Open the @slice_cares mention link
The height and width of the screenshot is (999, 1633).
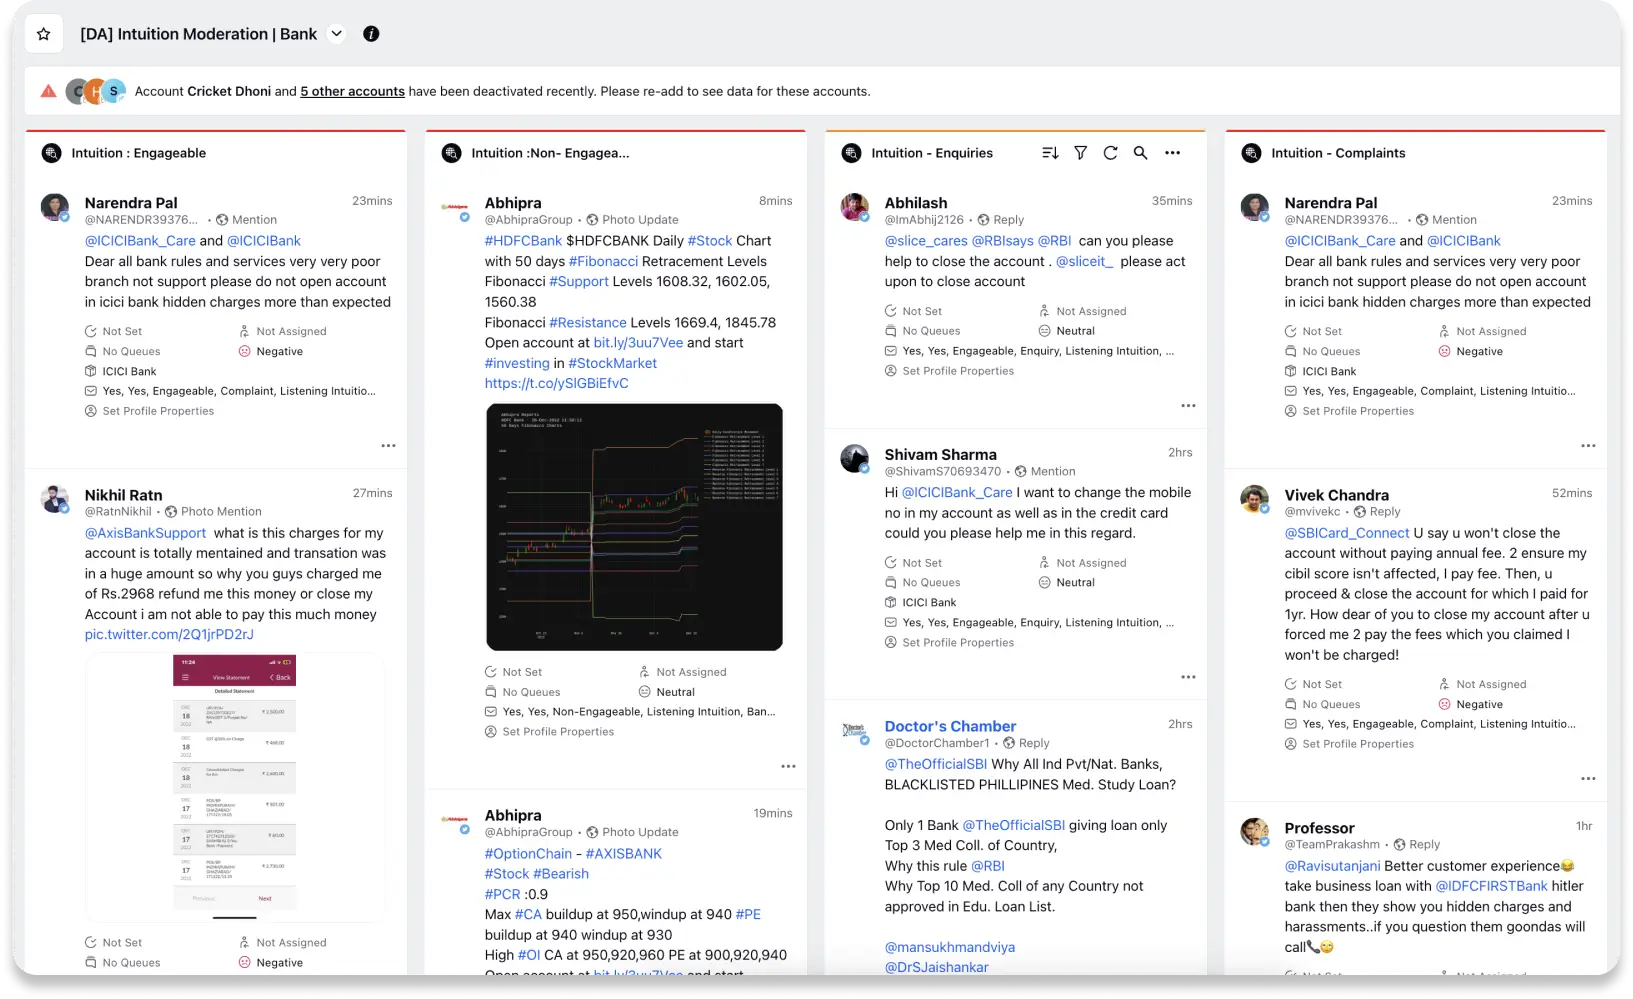pos(926,241)
